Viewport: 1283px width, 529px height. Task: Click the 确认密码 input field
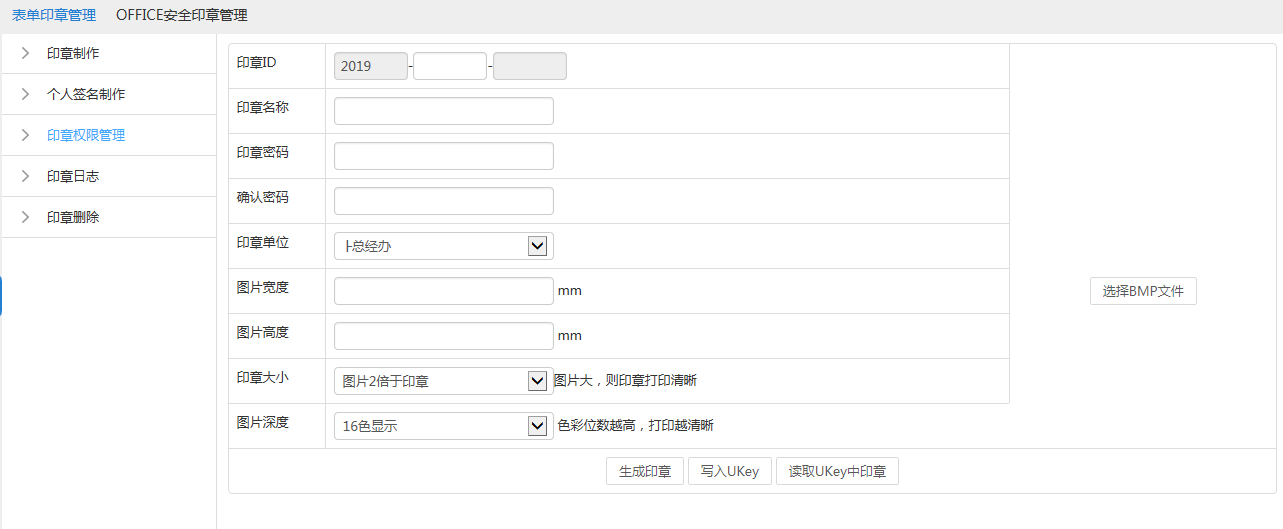tap(443, 201)
